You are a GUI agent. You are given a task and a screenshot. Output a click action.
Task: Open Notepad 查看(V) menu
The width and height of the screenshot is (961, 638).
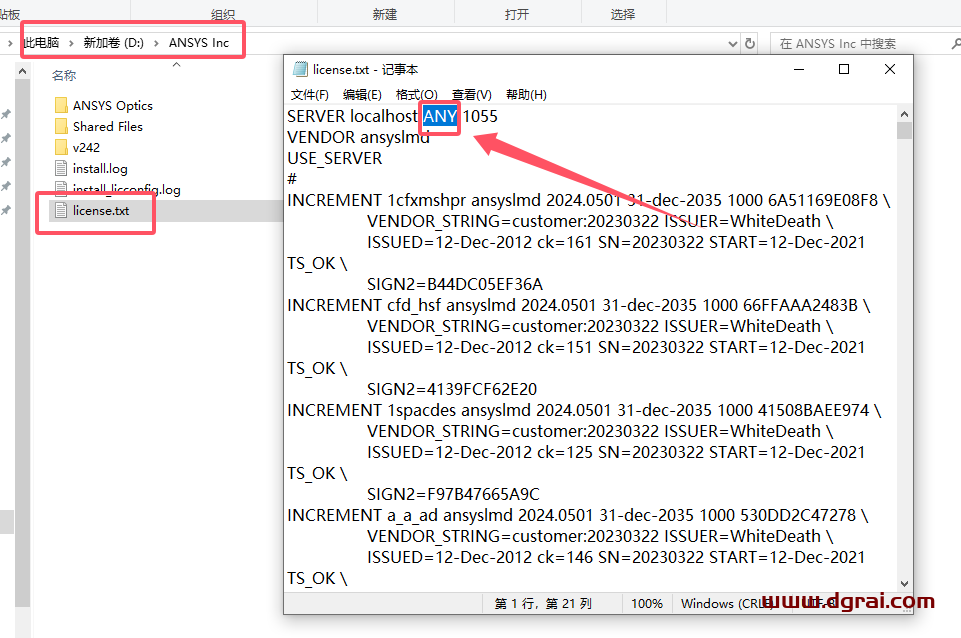pyautogui.click(x=471, y=94)
